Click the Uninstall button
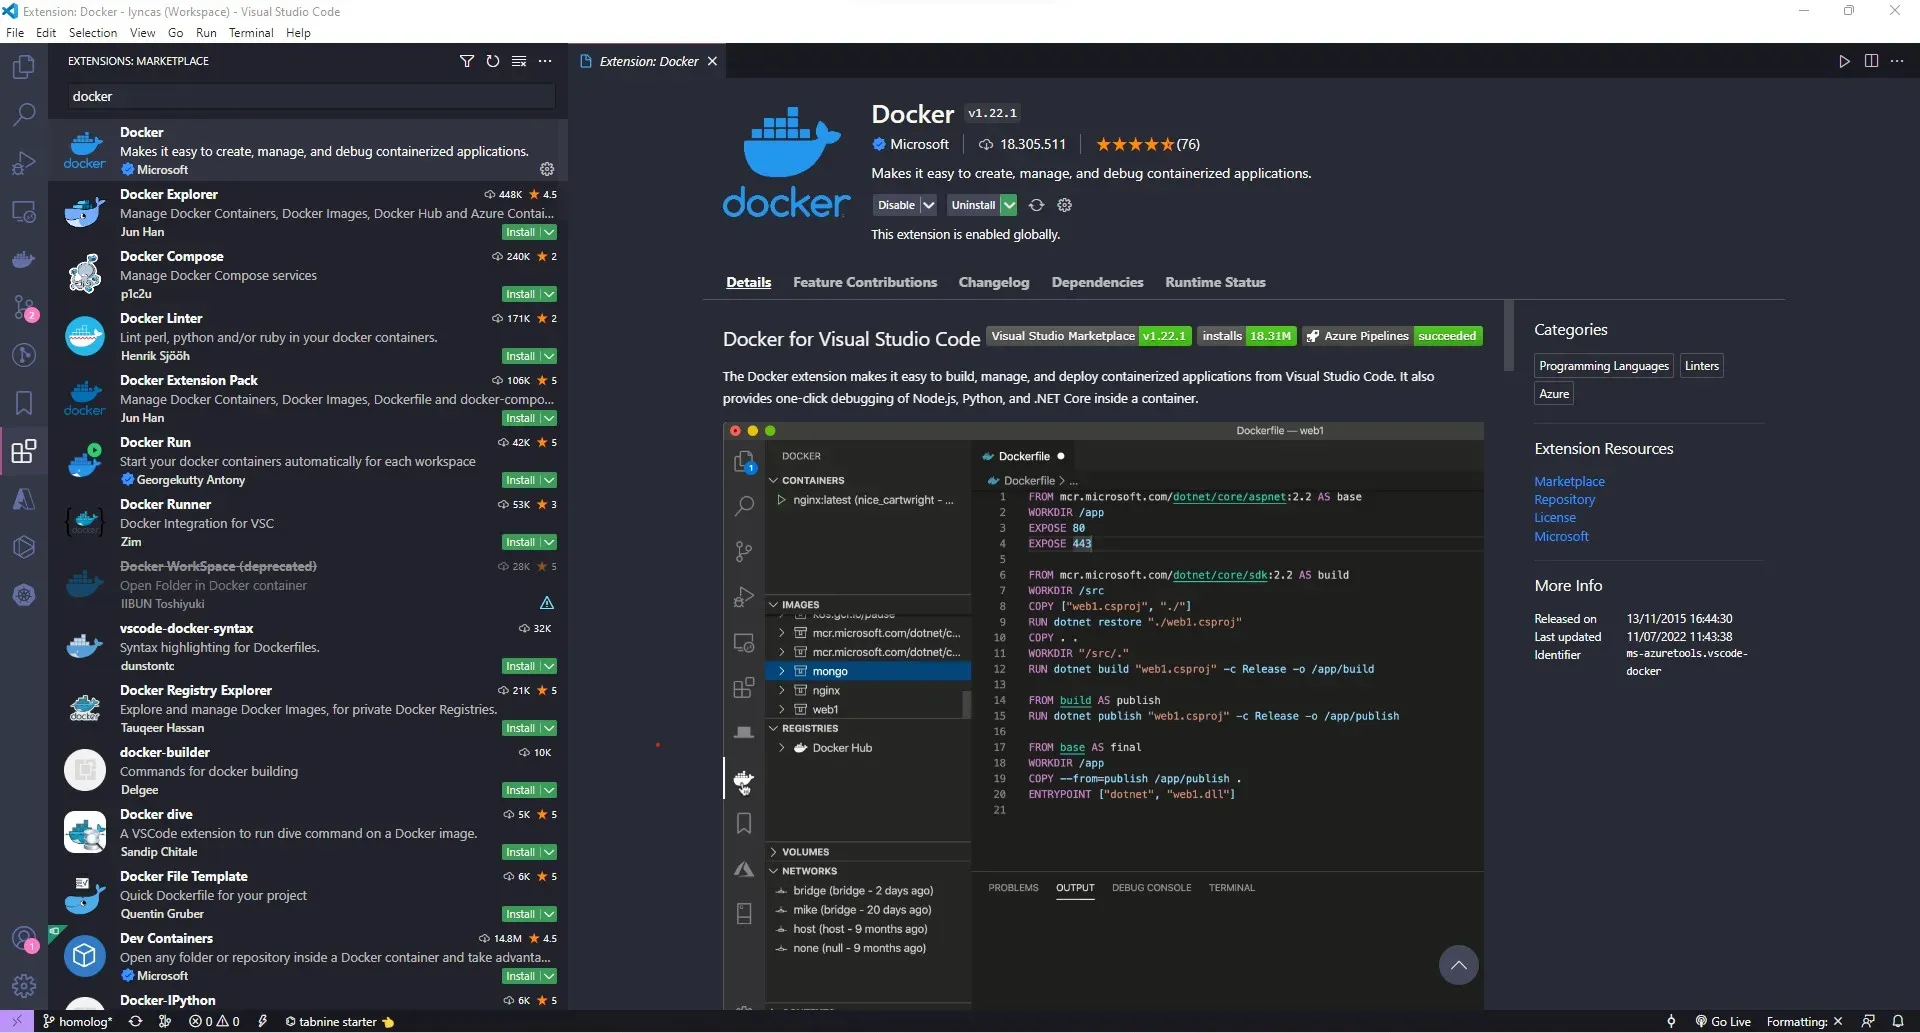 [973, 205]
